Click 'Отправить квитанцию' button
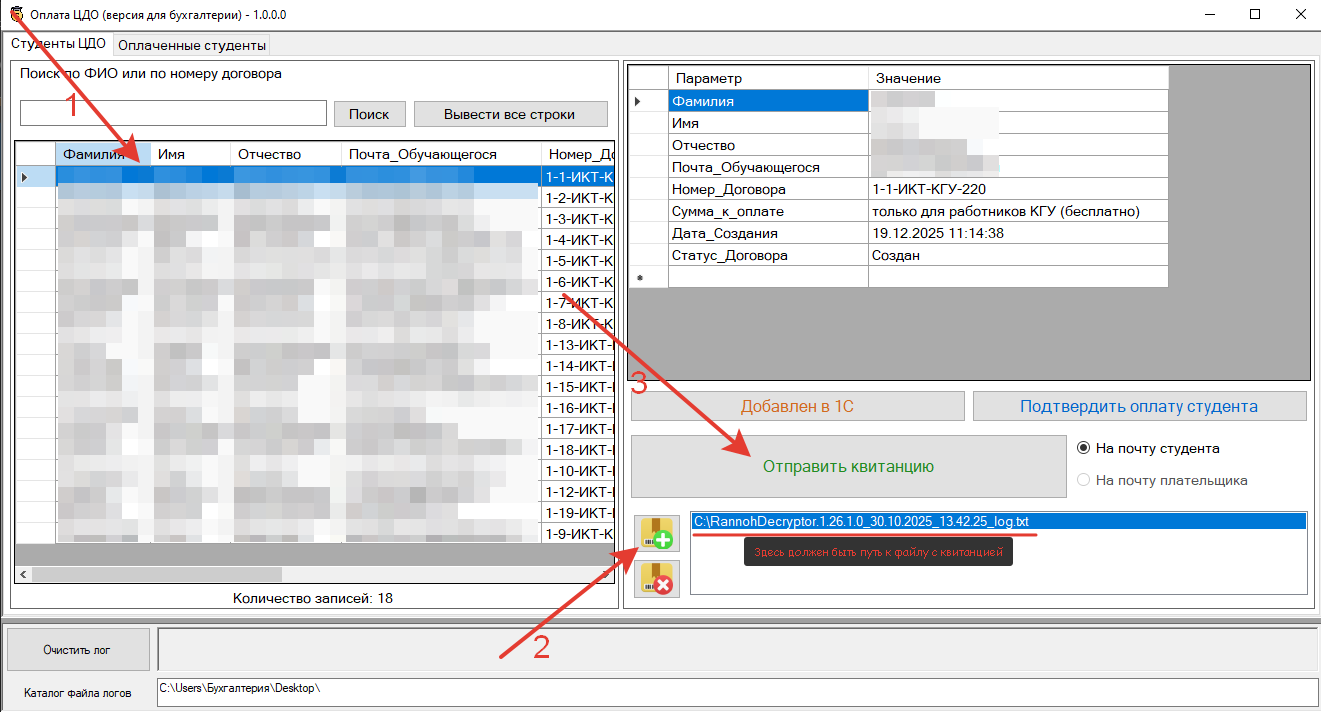 [x=848, y=466]
